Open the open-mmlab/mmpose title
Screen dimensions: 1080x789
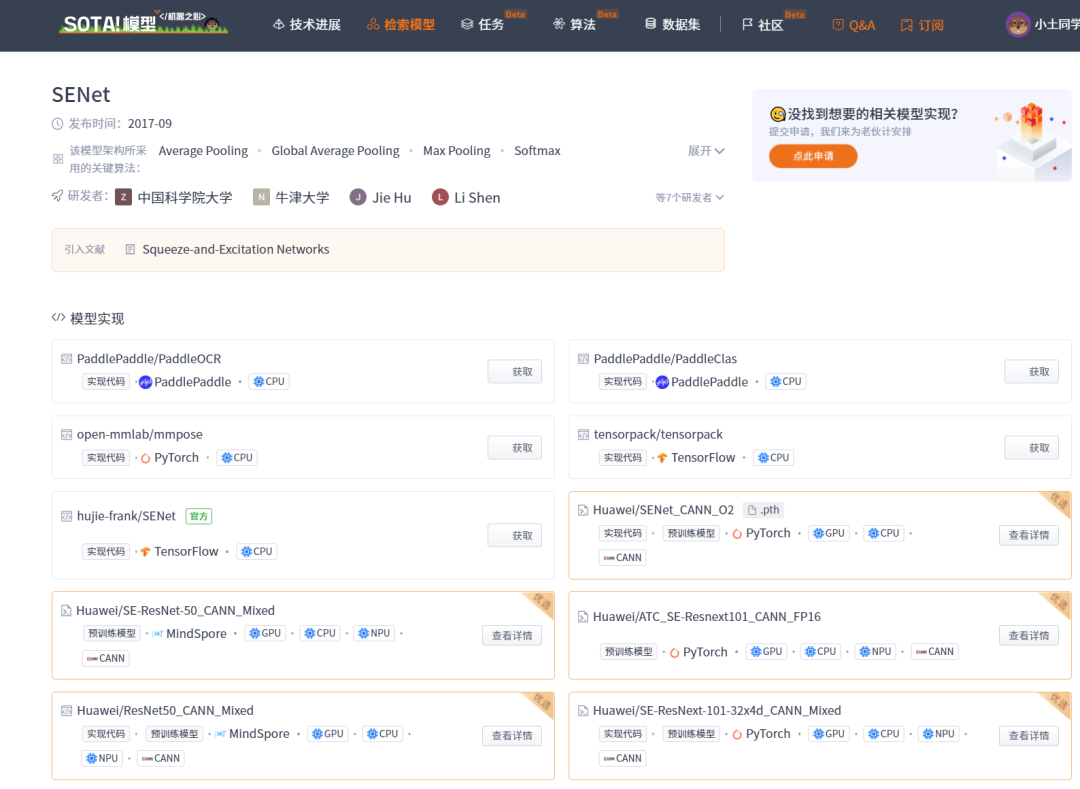click(x=140, y=434)
